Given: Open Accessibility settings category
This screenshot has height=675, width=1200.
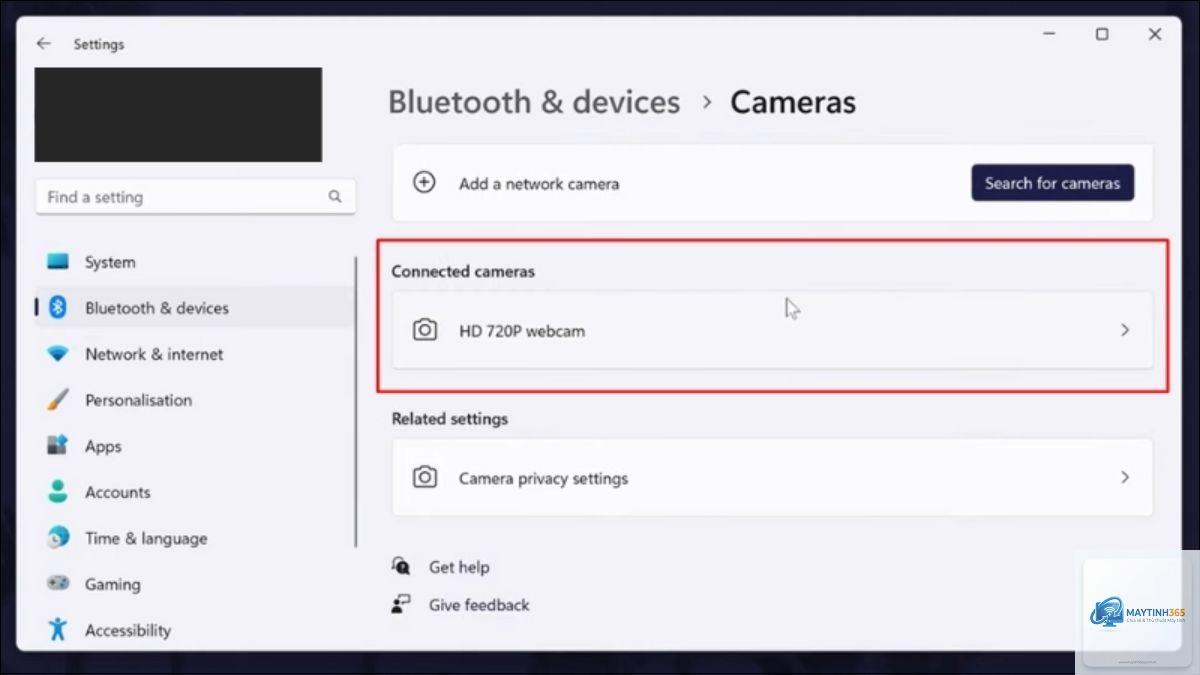Looking at the screenshot, I should 194,630.
